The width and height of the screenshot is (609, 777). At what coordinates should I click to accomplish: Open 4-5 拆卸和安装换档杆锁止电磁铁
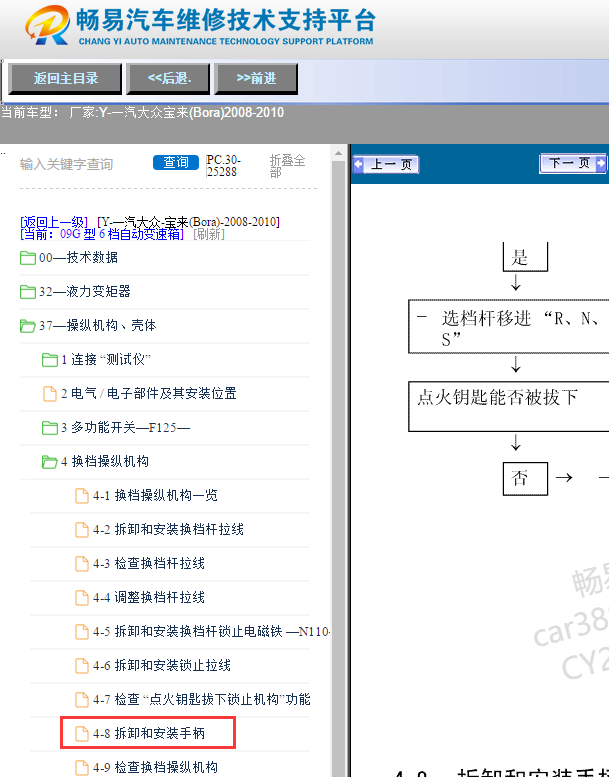pos(211,632)
